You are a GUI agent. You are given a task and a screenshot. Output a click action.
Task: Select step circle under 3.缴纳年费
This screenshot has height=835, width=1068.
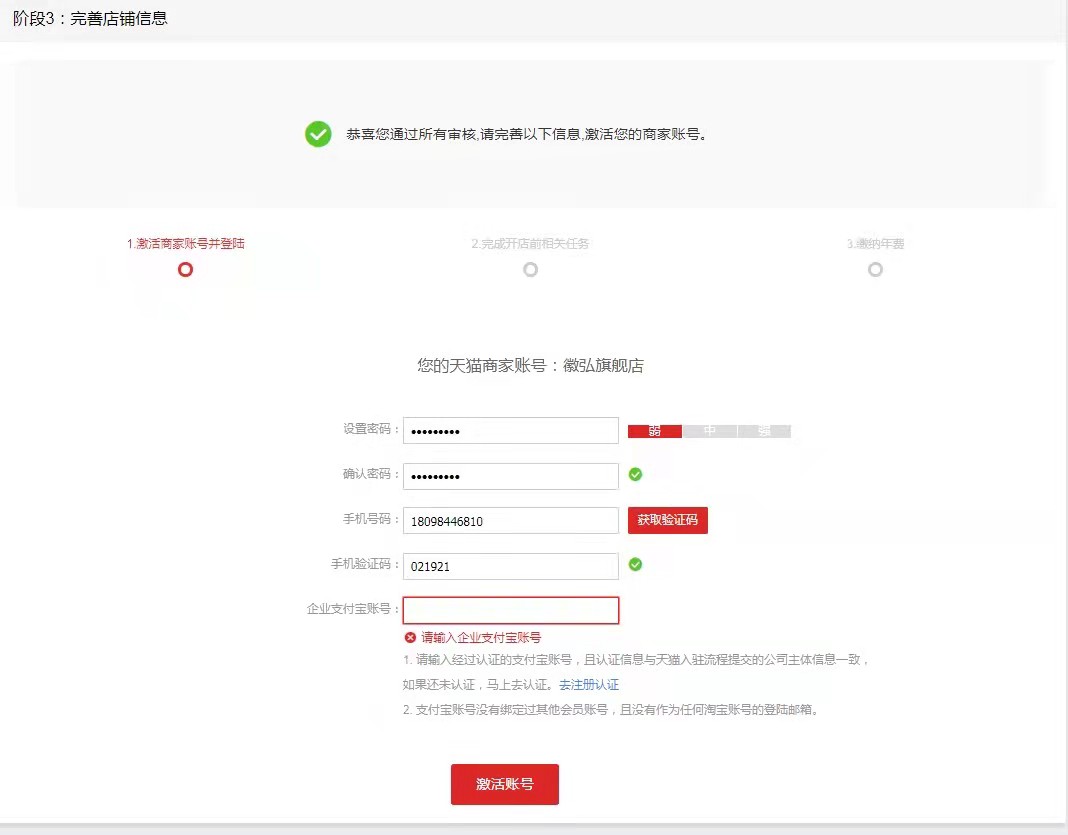click(875, 270)
